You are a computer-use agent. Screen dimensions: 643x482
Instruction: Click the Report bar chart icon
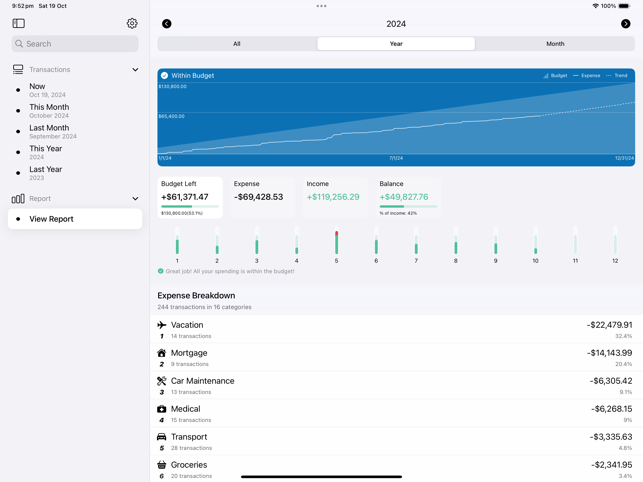(x=18, y=199)
